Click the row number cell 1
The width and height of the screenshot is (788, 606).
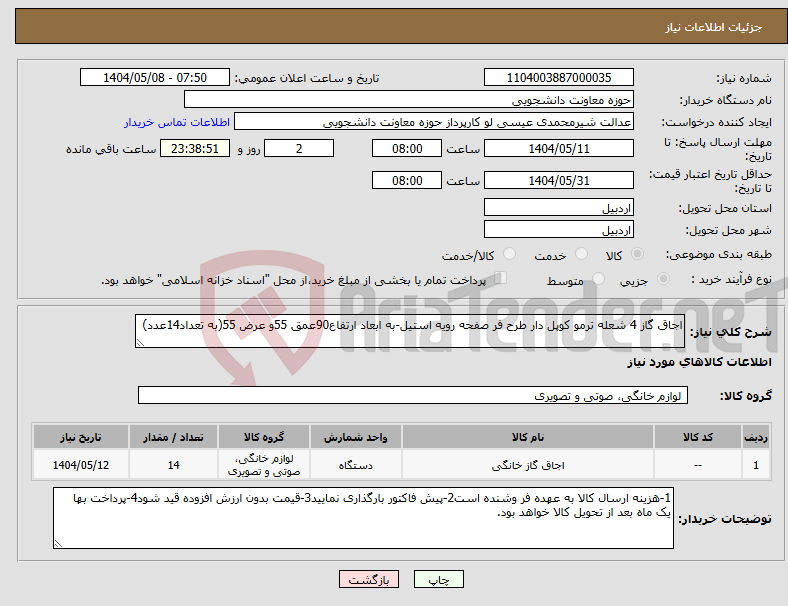click(x=755, y=465)
